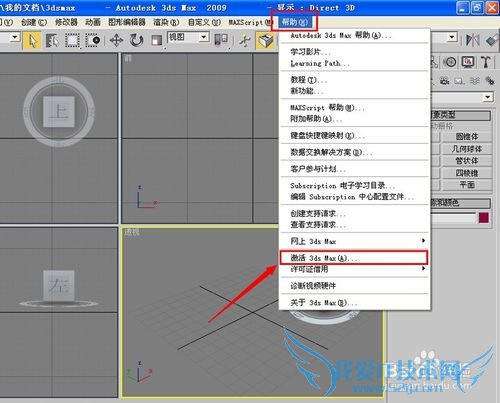
Task: Switch to the Utilities hammer panel icon
Action: click(x=486, y=62)
